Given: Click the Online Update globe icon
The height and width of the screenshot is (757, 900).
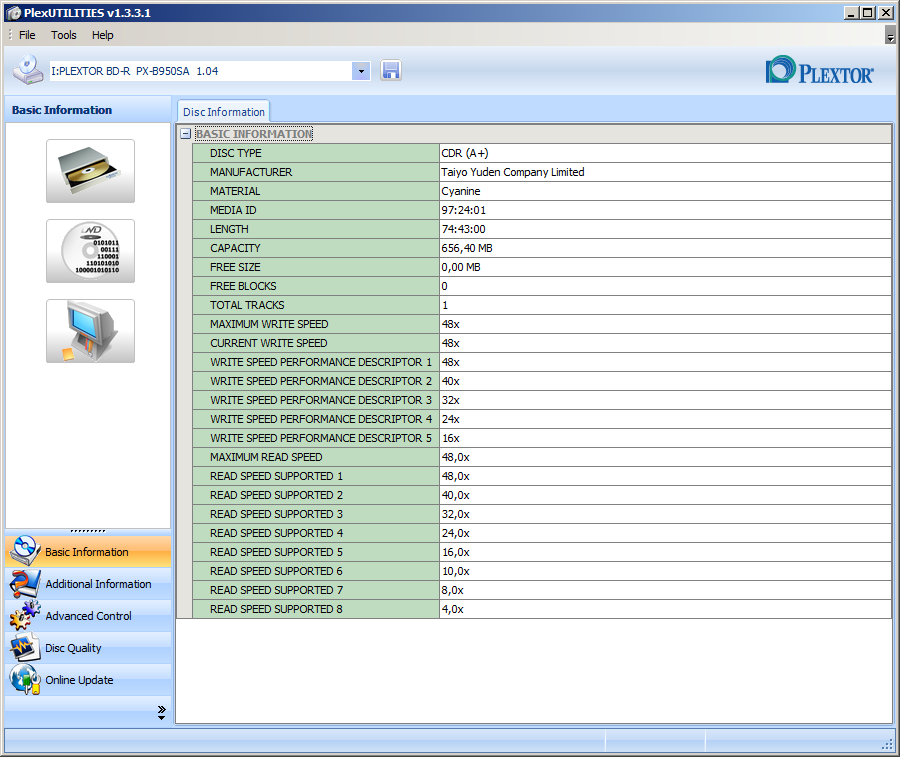Looking at the screenshot, I should pos(25,680).
